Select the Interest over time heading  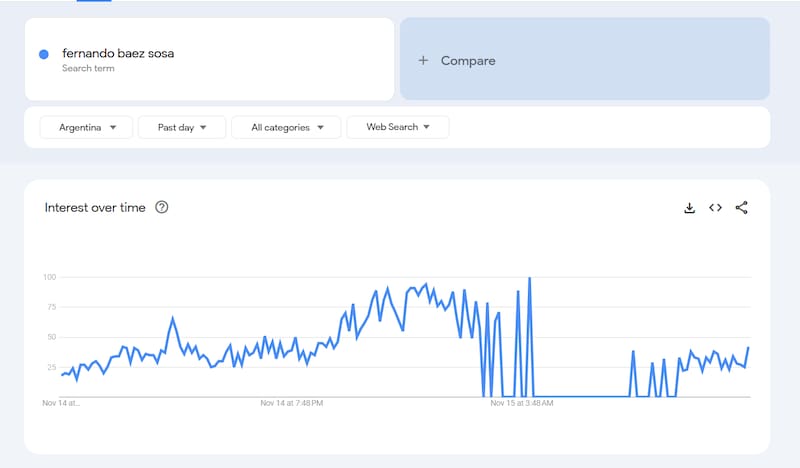[x=95, y=208]
